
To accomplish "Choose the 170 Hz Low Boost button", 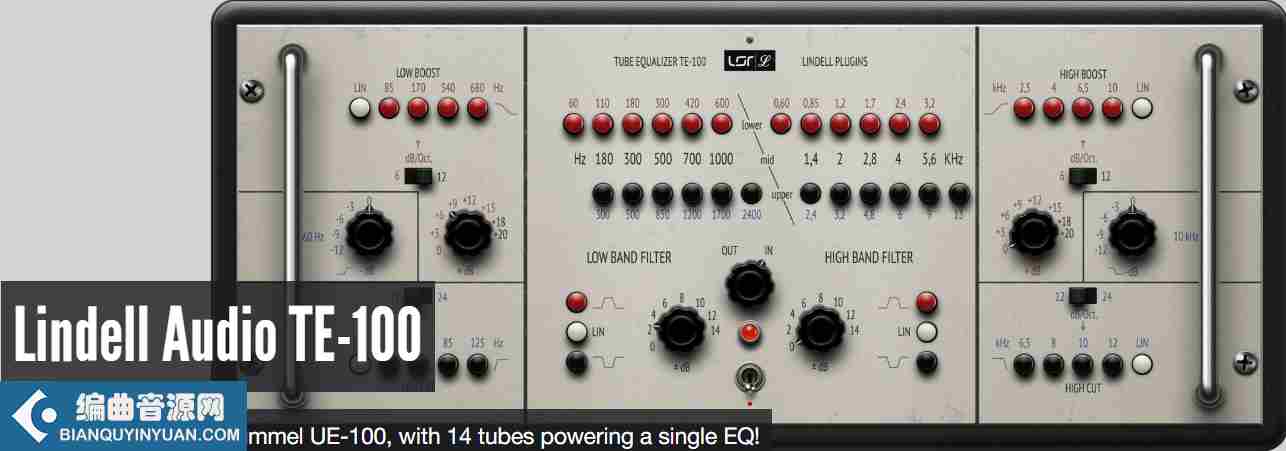I will [419, 109].
